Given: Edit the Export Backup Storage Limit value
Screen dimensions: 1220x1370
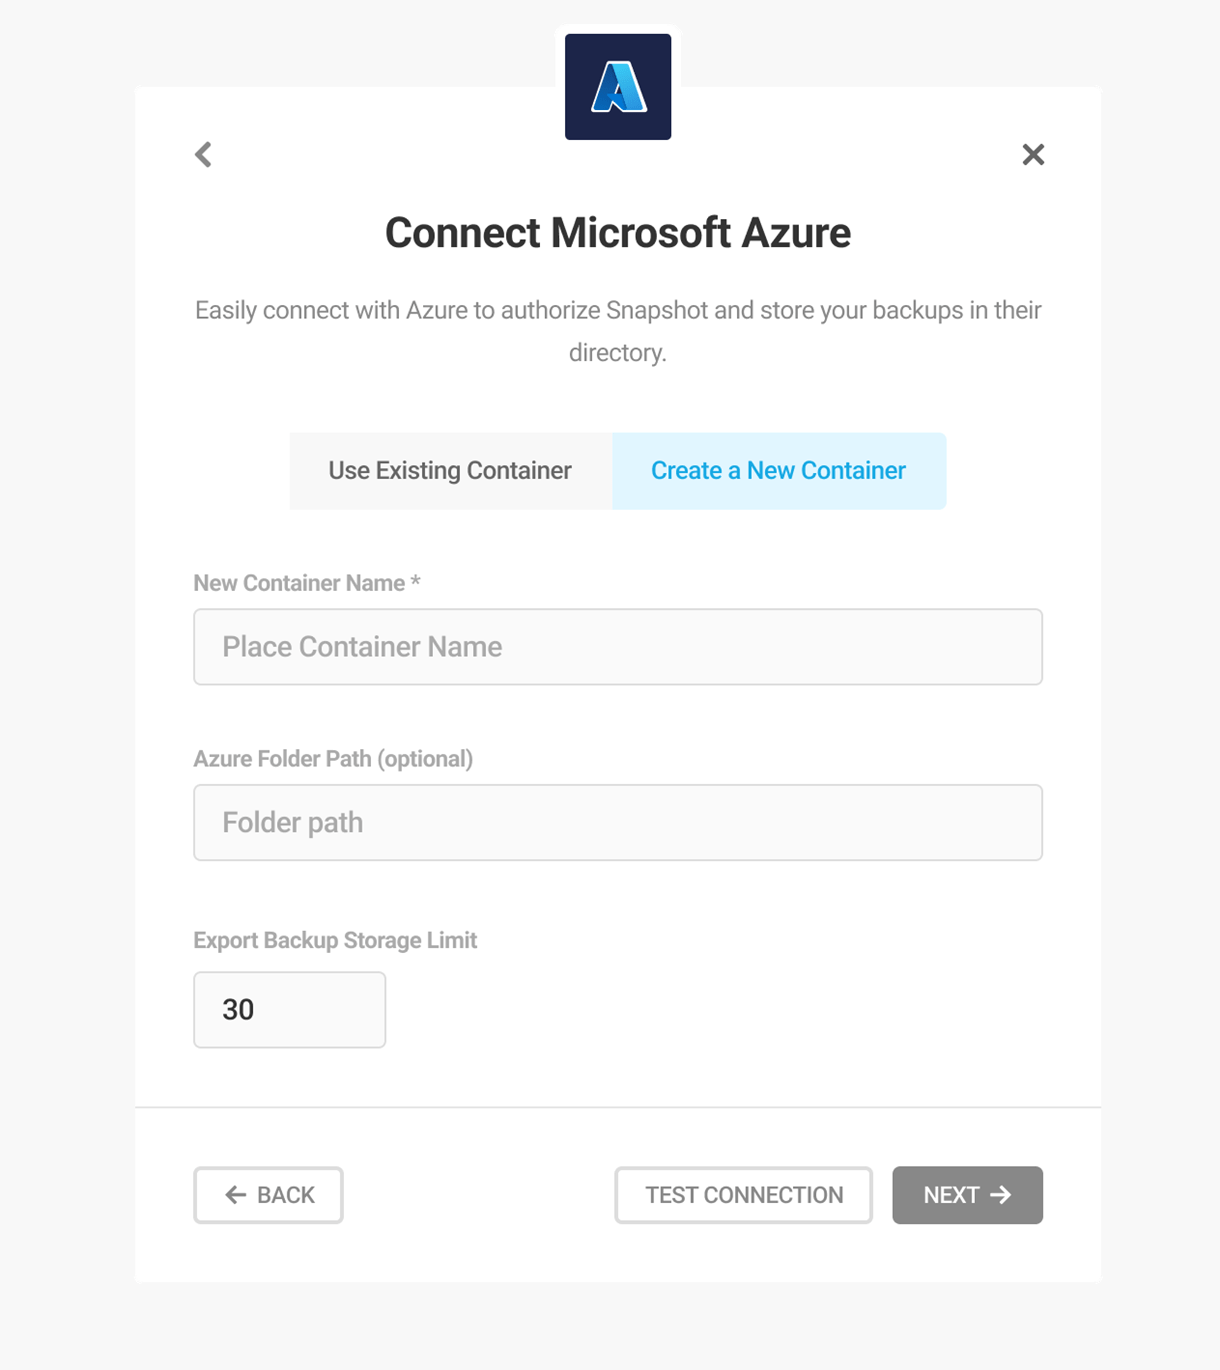Looking at the screenshot, I should [x=290, y=1010].
